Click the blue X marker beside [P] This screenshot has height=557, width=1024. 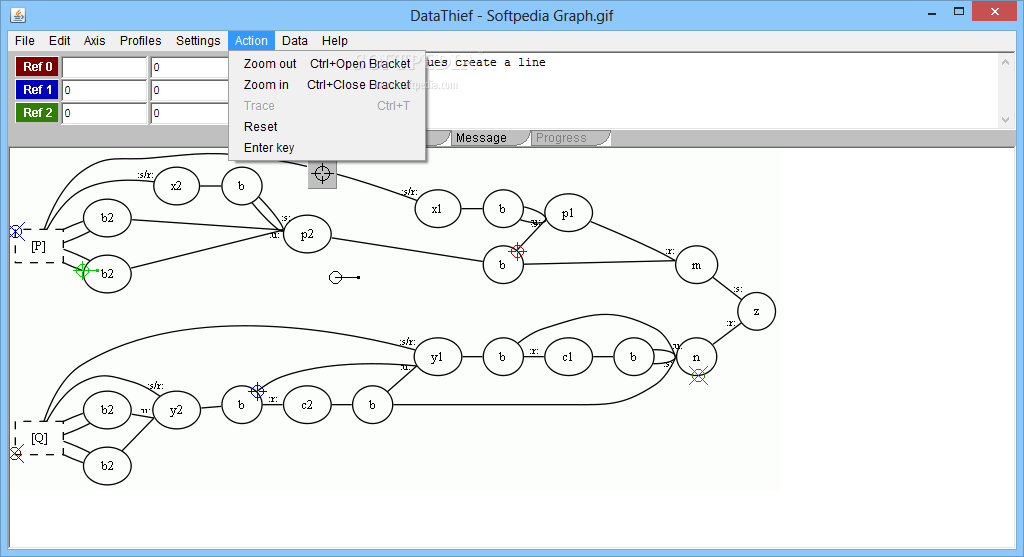pyautogui.click(x=16, y=231)
